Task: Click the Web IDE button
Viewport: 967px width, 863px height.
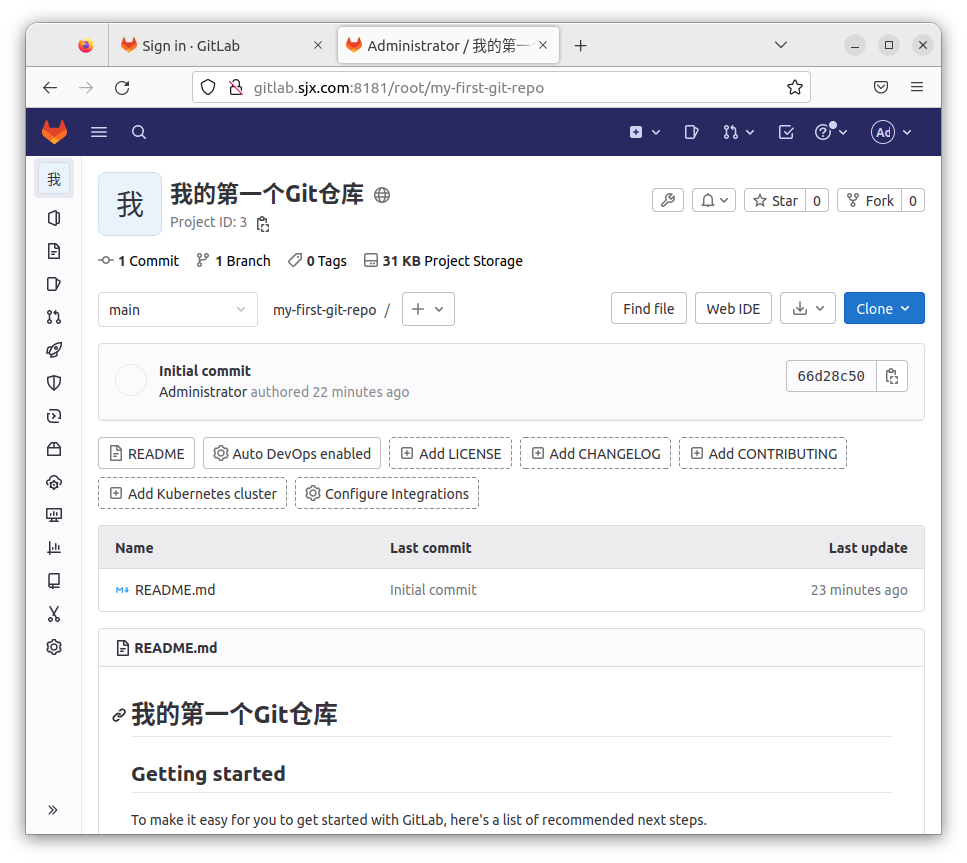Action: click(733, 309)
